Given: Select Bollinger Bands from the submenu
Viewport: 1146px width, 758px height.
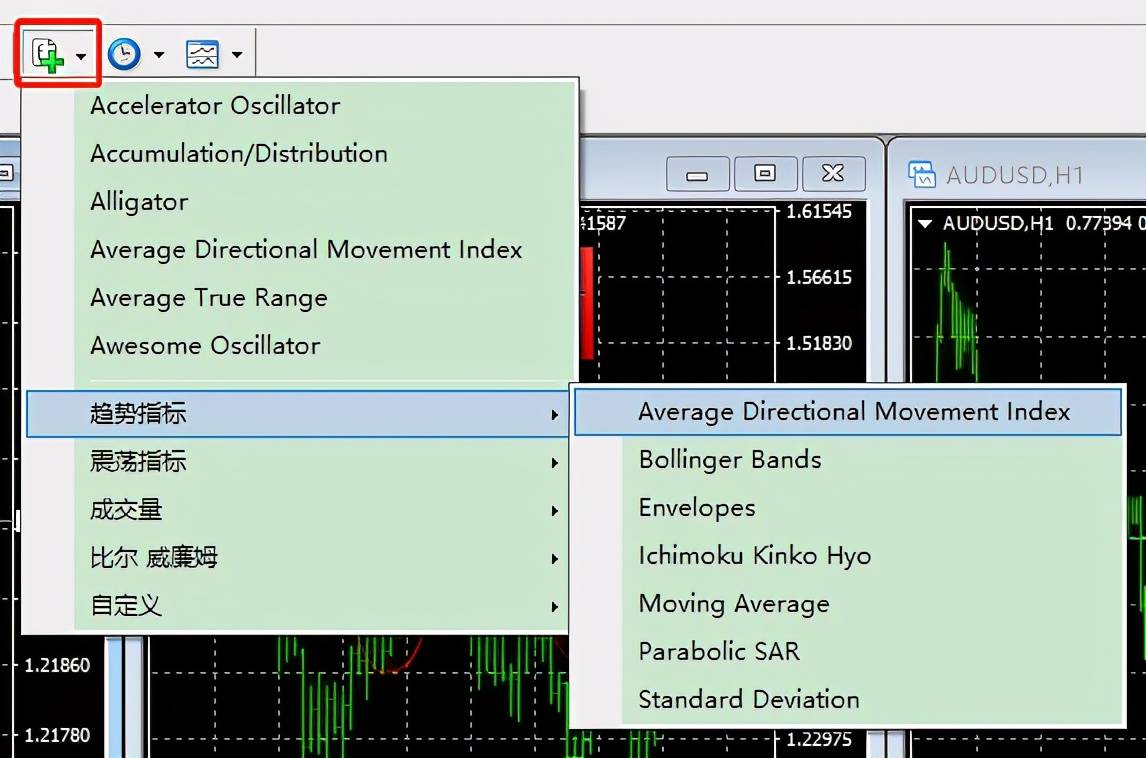Looking at the screenshot, I should point(730,460).
